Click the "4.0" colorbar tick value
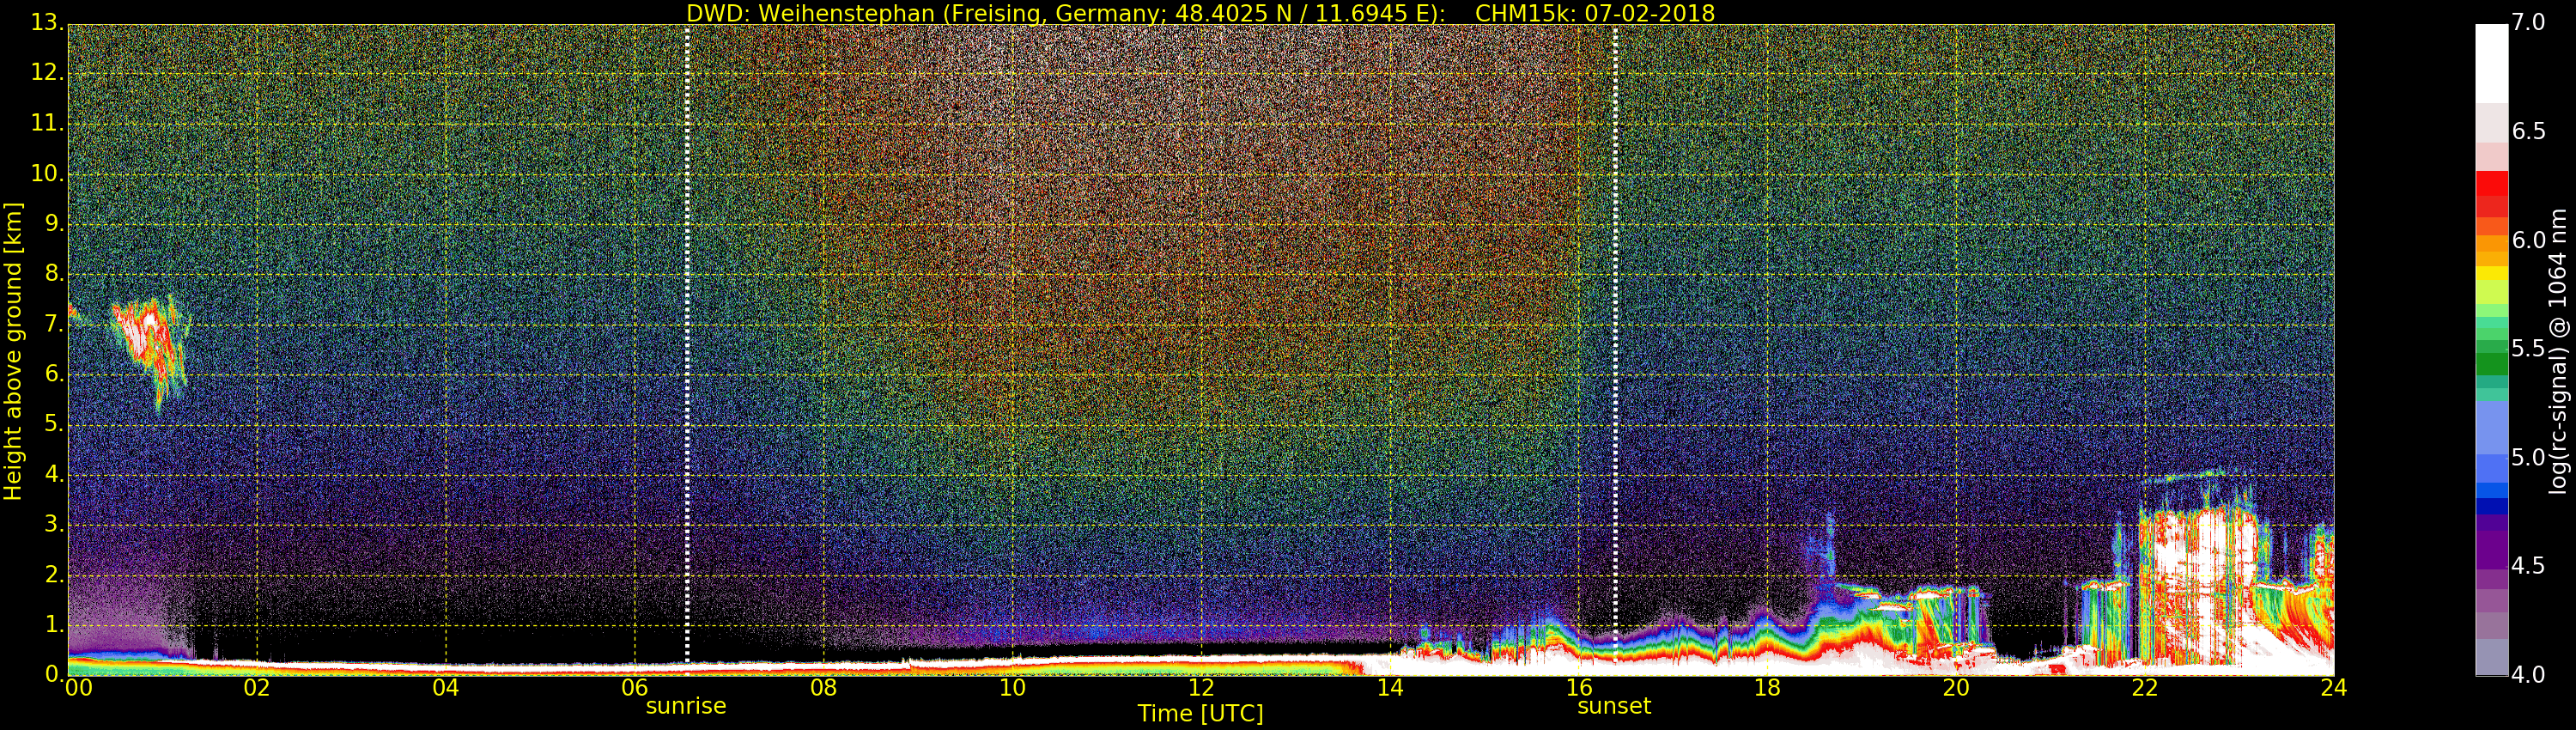The height and width of the screenshot is (730, 2576). pyautogui.click(x=2528, y=675)
